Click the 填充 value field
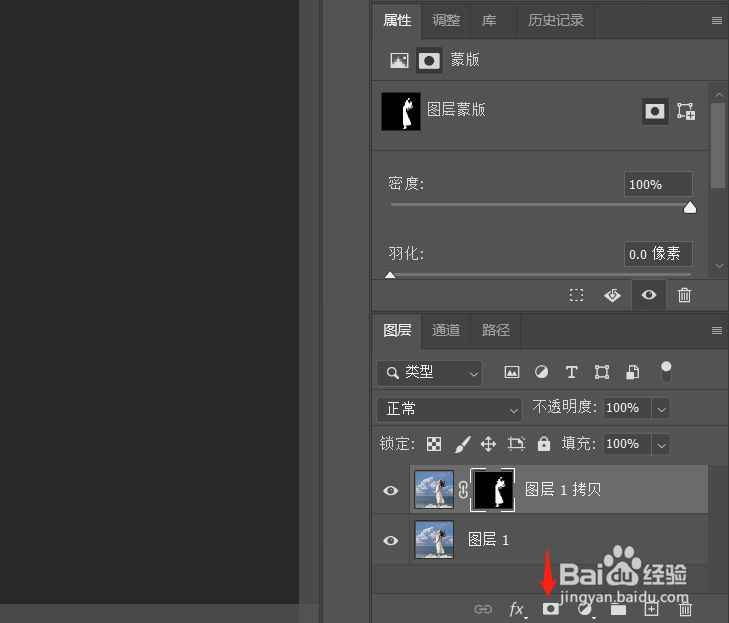The image size is (729, 623). point(627,444)
